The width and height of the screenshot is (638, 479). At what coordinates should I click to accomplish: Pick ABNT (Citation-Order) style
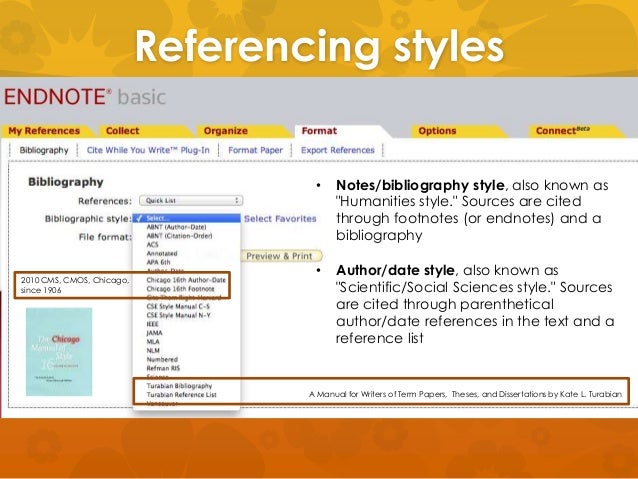click(x=179, y=236)
